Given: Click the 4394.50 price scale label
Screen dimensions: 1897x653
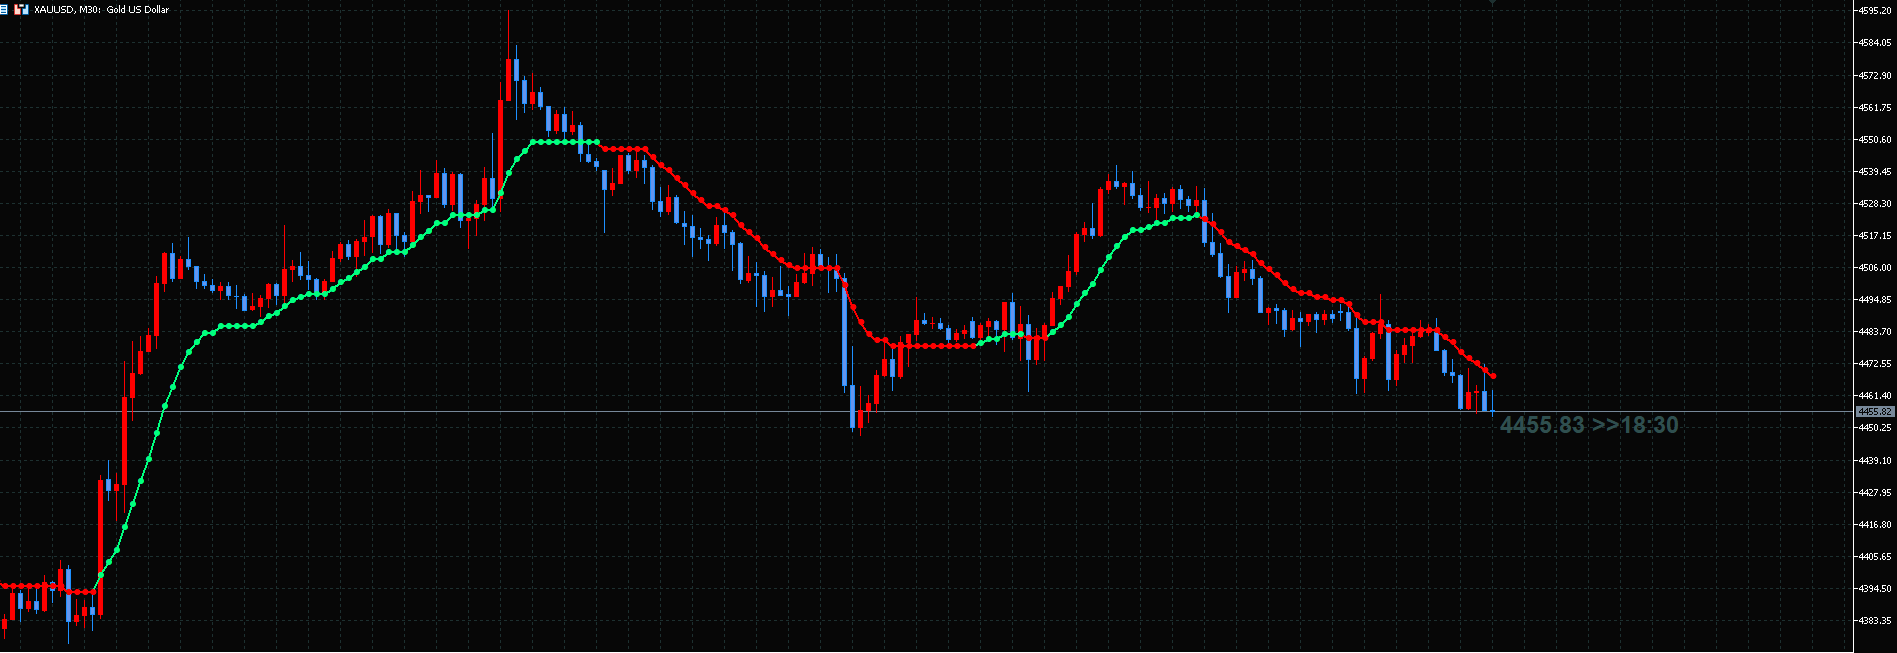Looking at the screenshot, I should click(1875, 589).
